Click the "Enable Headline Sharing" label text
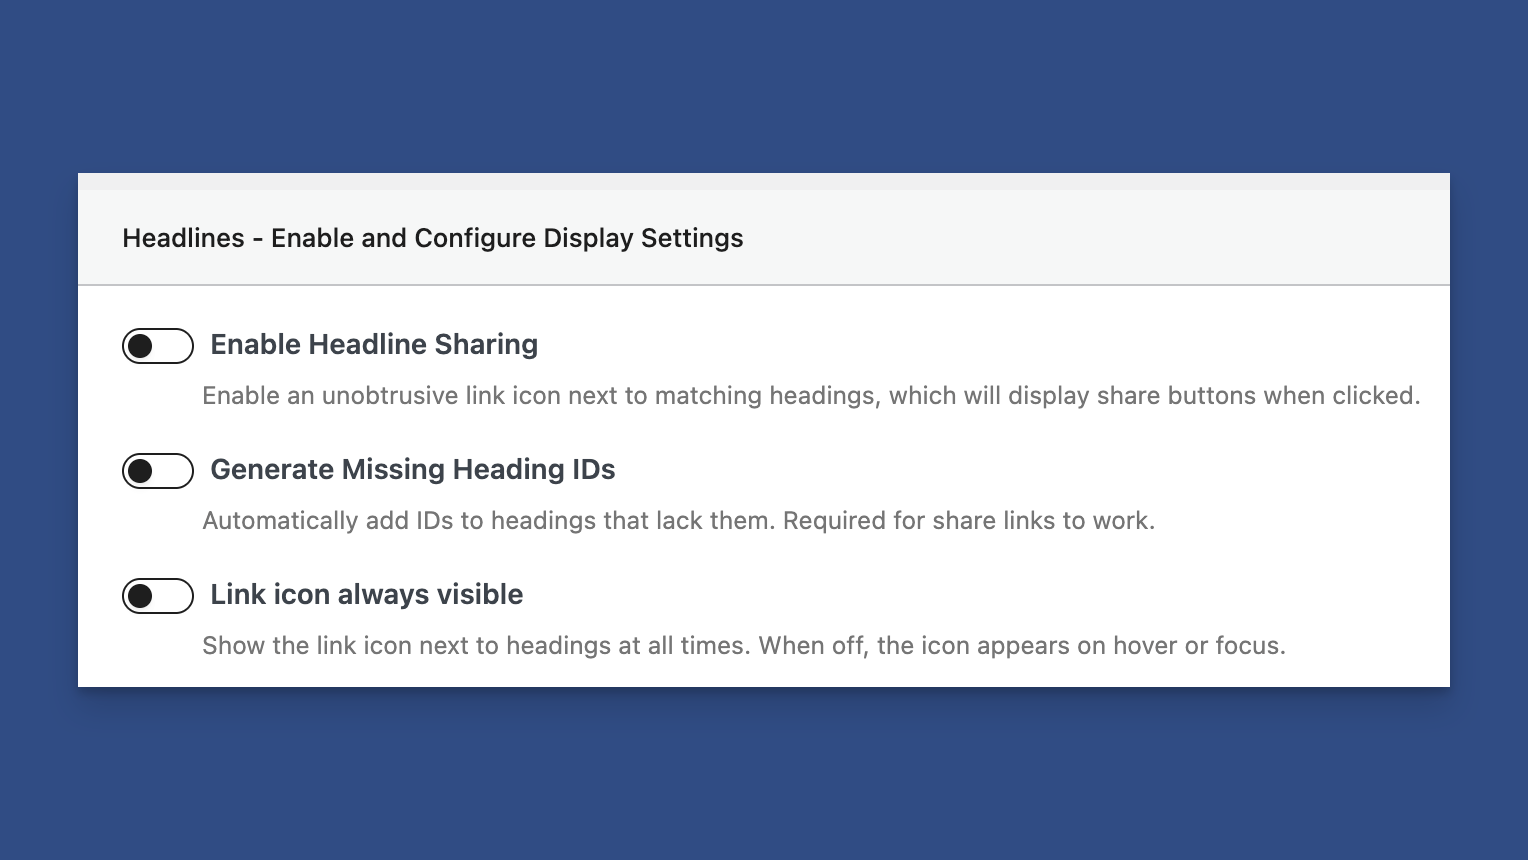The width and height of the screenshot is (1528, 860). coord(374,345)
